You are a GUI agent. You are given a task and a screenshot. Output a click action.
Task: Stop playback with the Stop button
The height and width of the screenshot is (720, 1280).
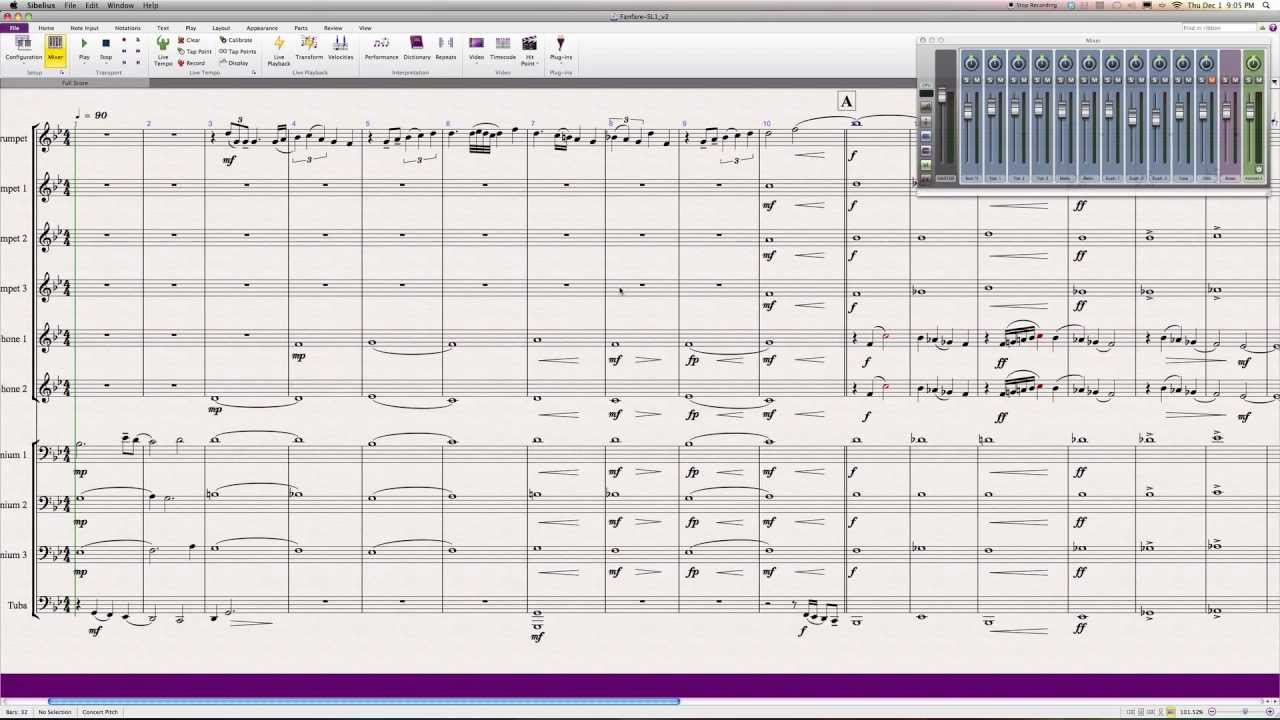coord(106,48)
